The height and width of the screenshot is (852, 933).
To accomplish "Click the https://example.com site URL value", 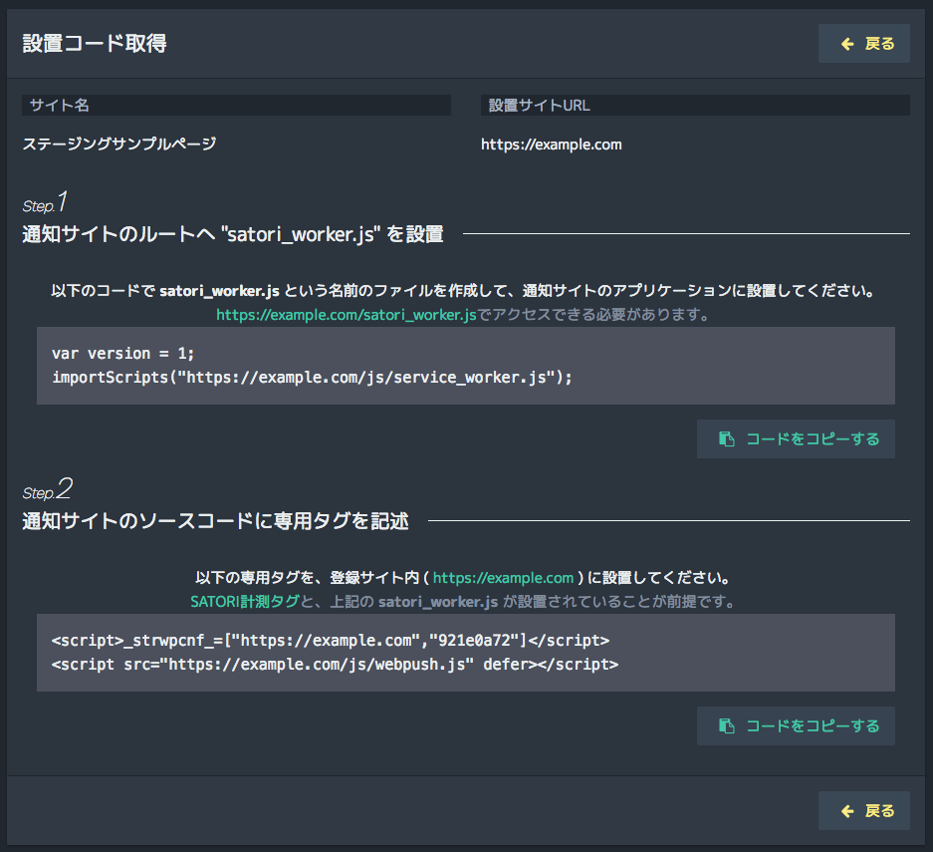I will [x=551, y=144].
